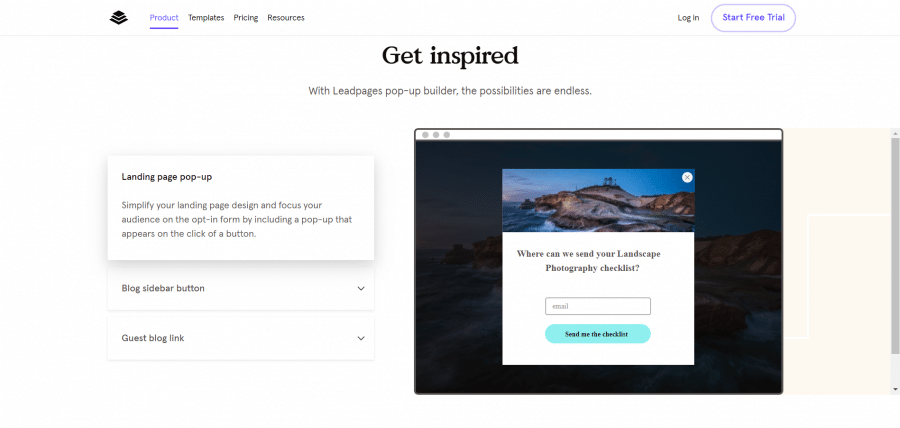The width and height of the screenshot is (900, 428).
Task: Go to the Pricing page
Action: click(246, 18)
